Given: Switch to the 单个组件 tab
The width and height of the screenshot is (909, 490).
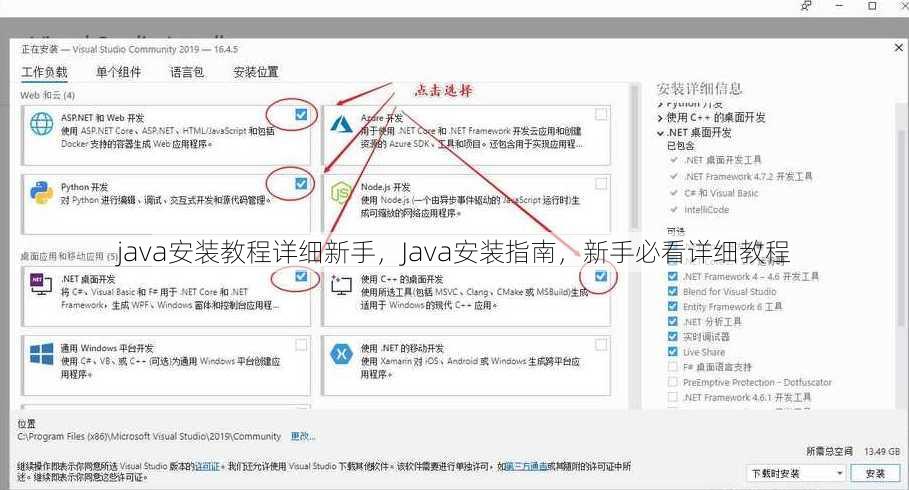Looking at the screenshot, I should [119, 72].
